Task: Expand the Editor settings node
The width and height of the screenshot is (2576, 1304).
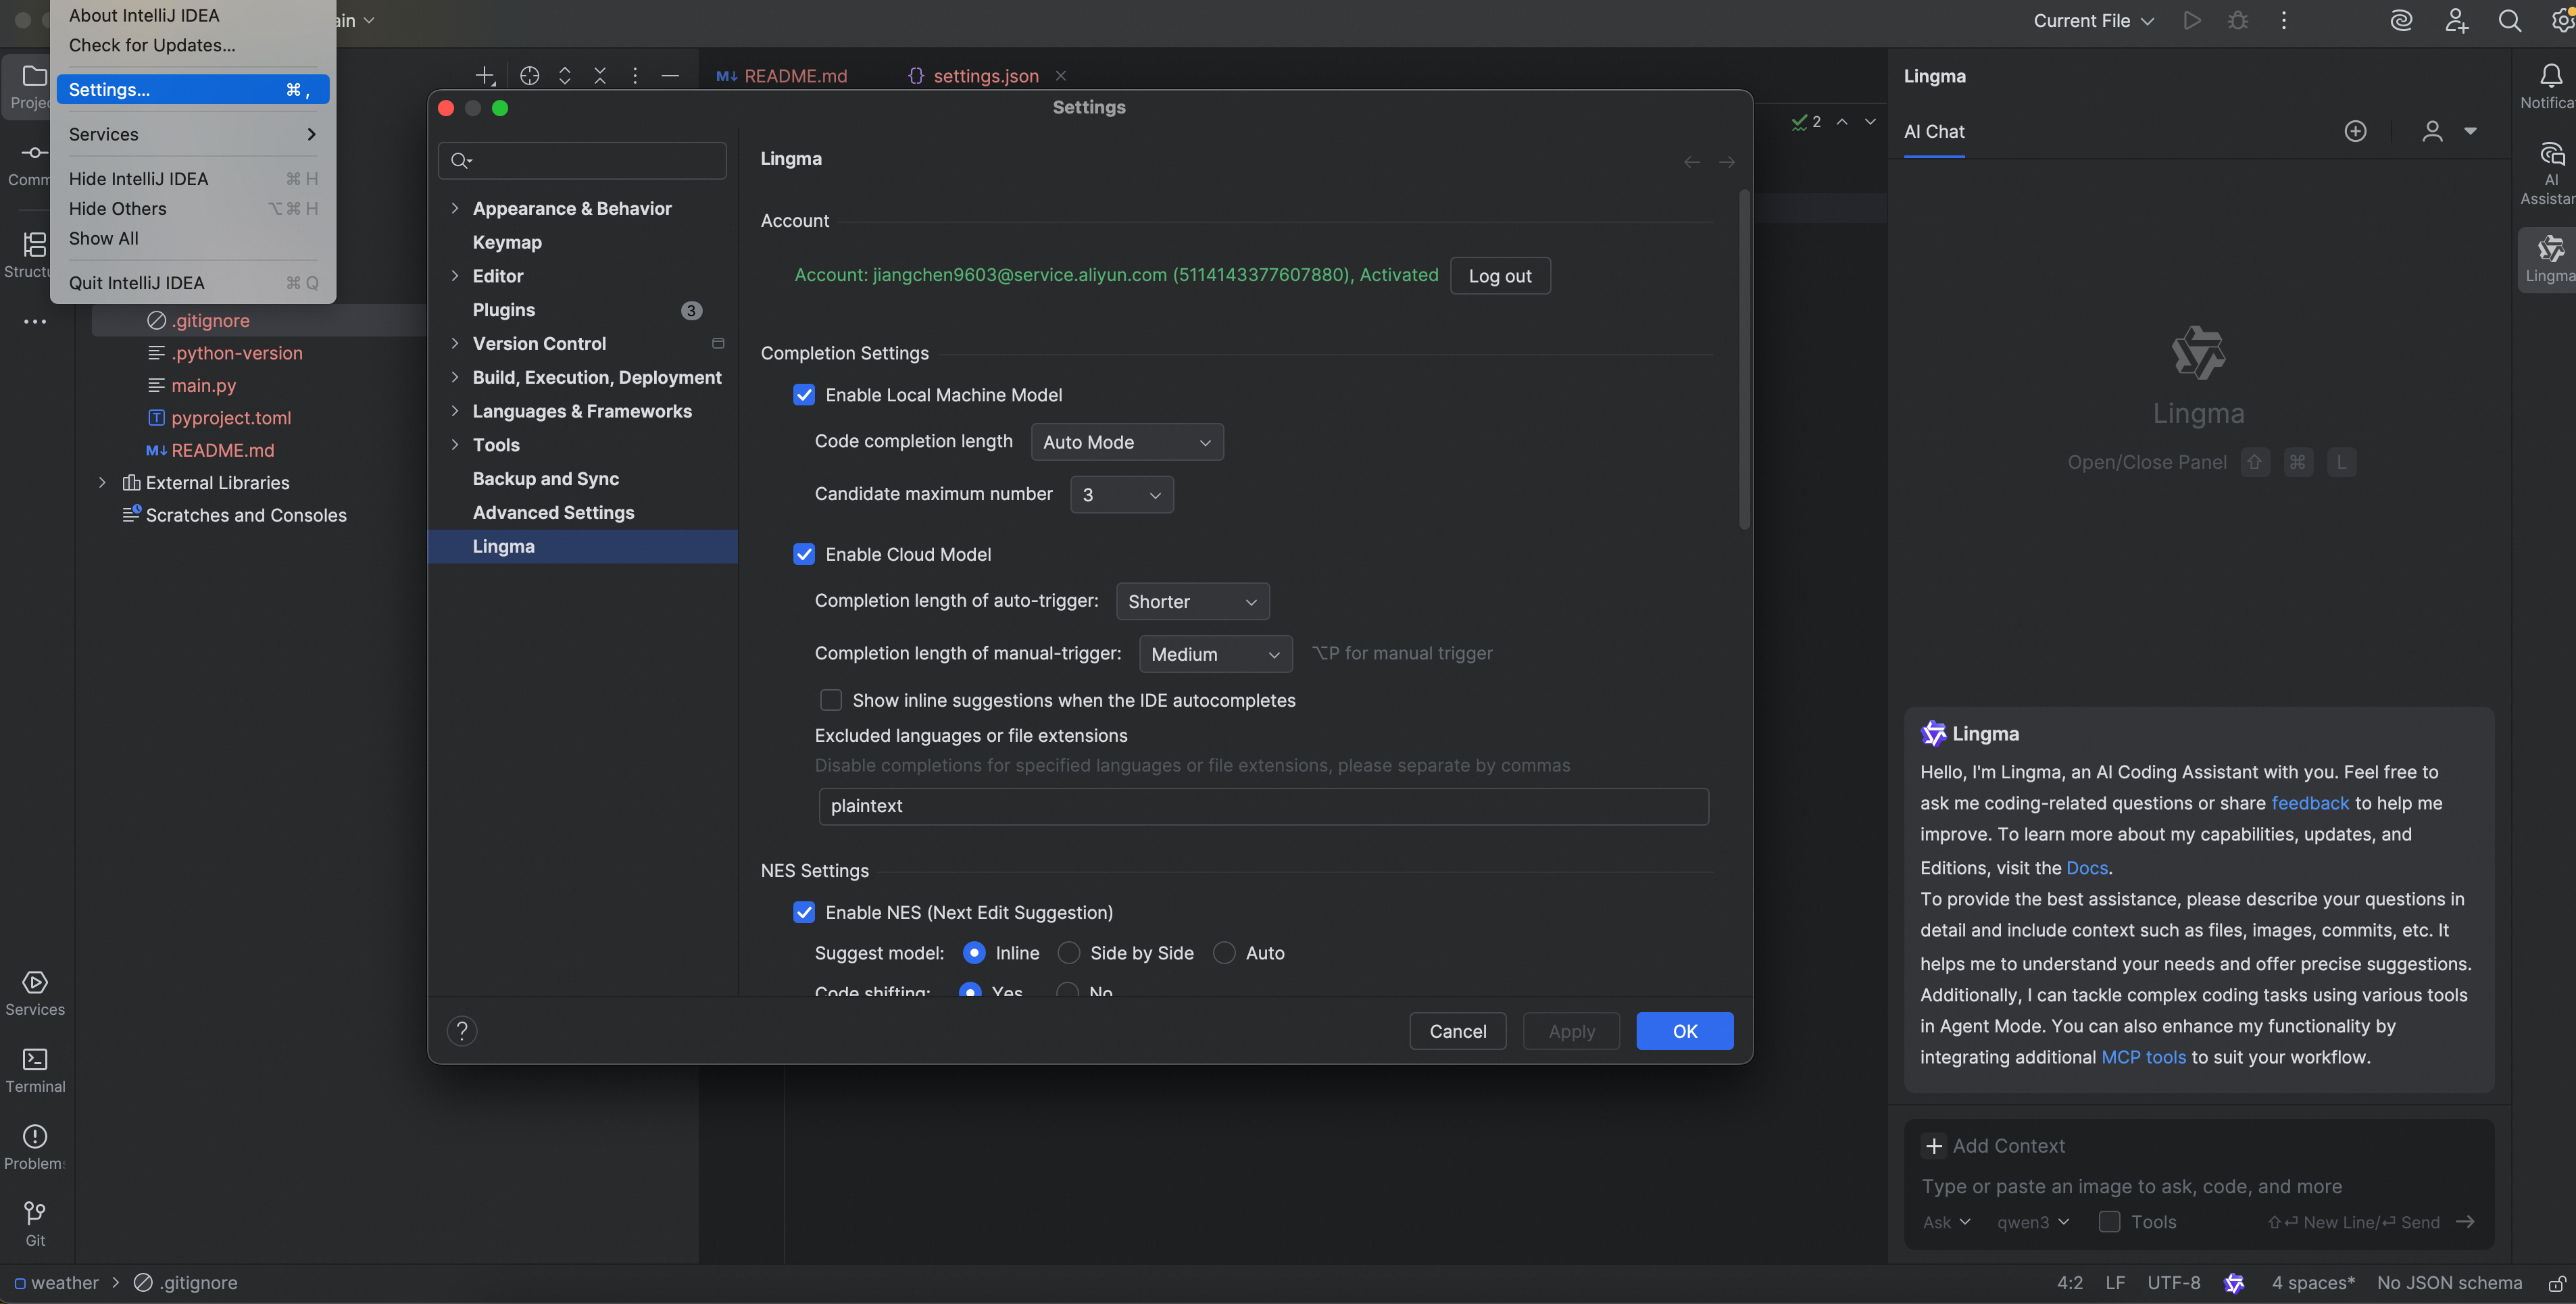Action: click(455, 276)
